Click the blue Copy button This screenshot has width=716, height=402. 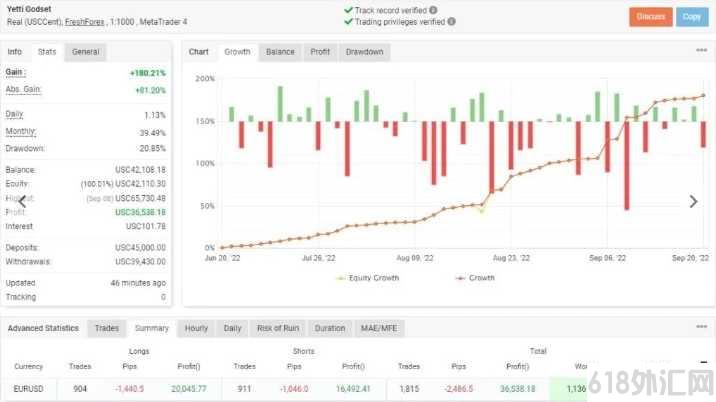tap(692, 17)
